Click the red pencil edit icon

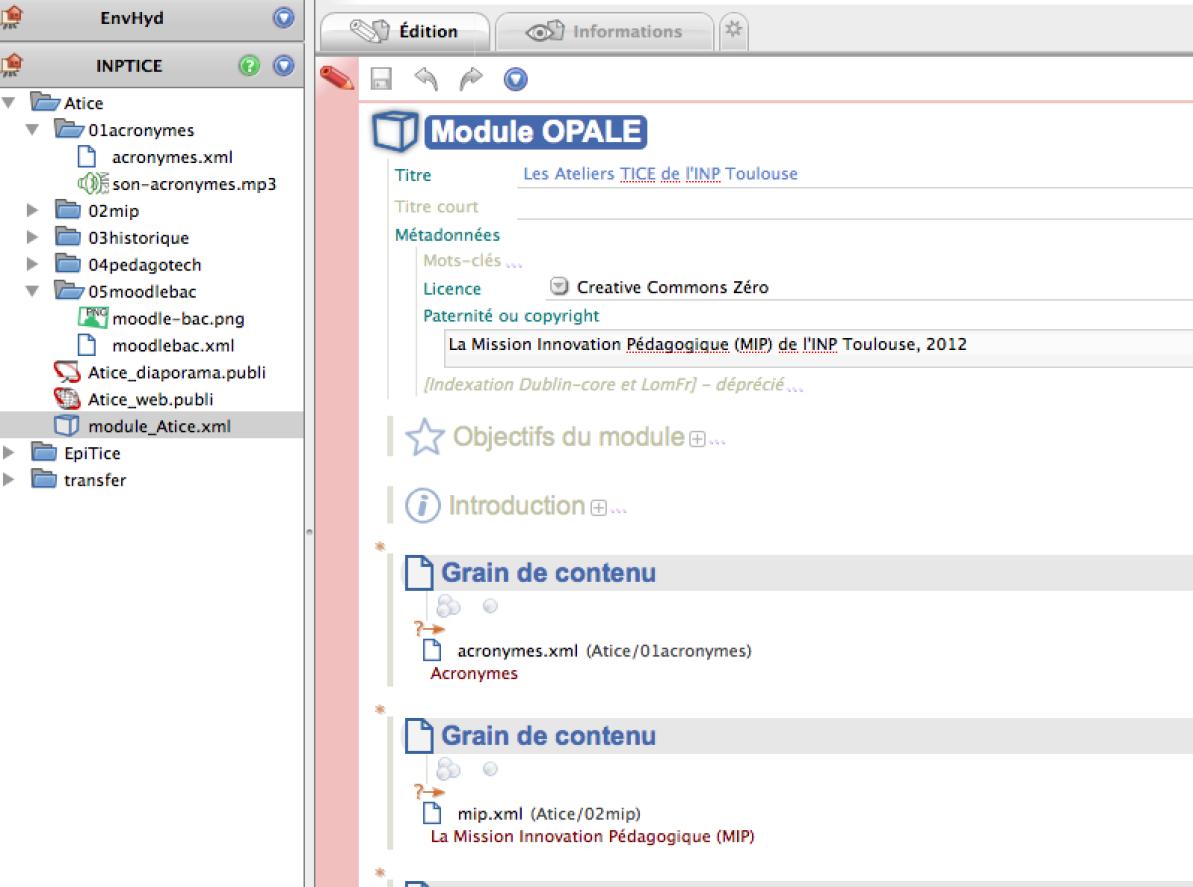point(337,77)
